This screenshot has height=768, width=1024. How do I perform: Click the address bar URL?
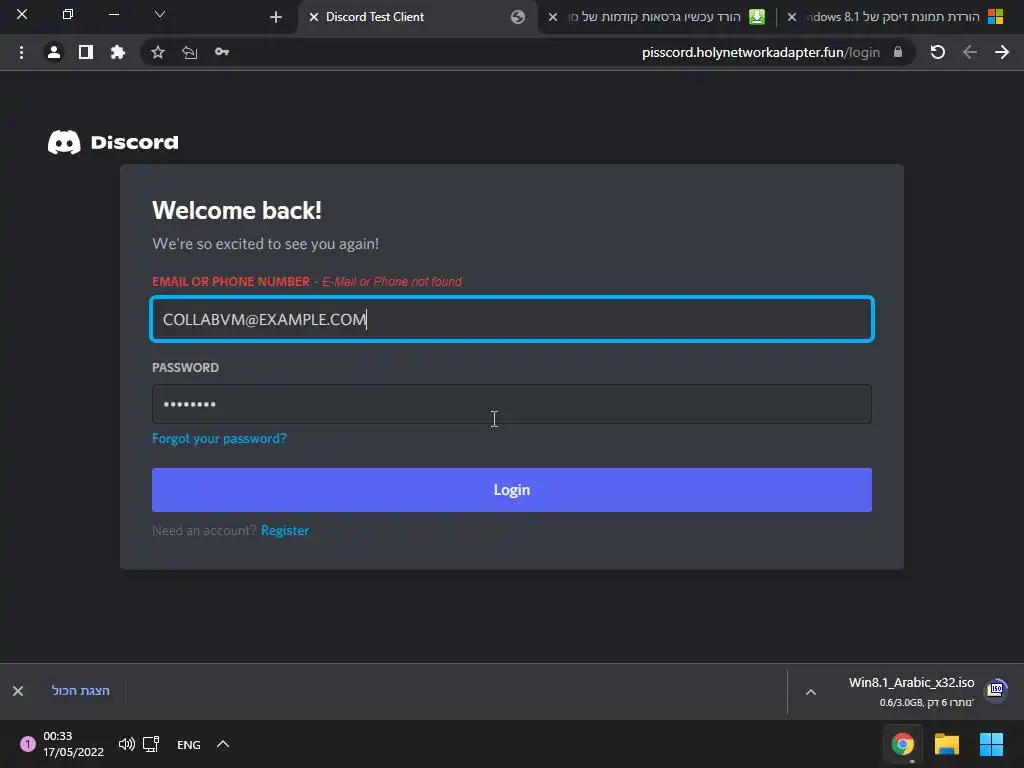[760, 52]
